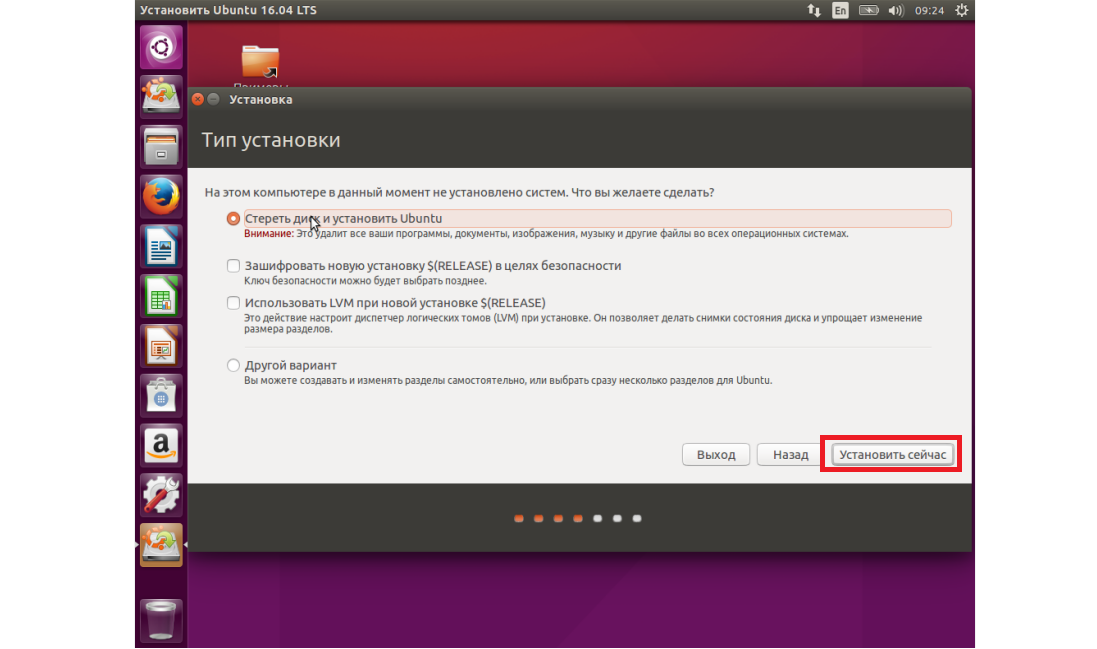
Task: Open Ubuntu Dash search in launcher
Action: pos(161,48)
